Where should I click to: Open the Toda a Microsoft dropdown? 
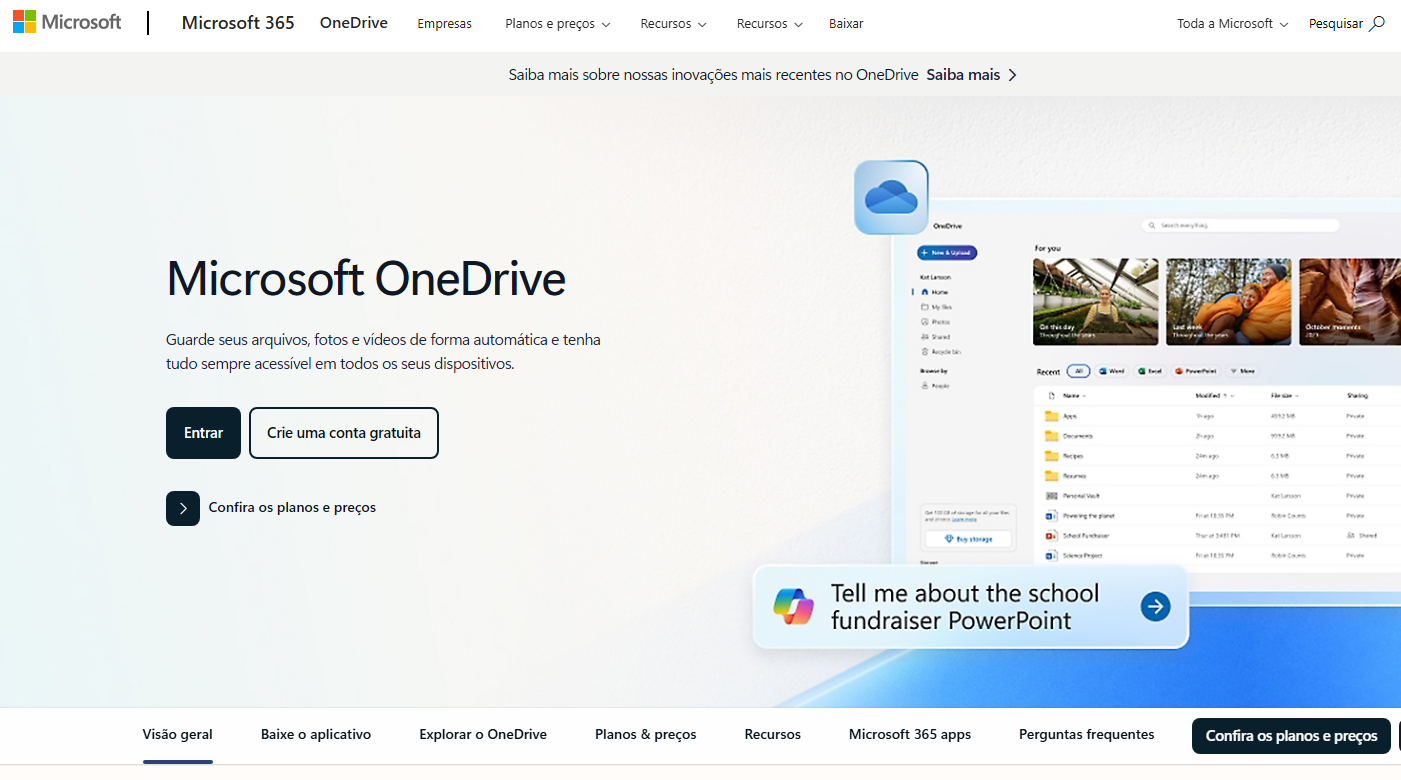pos(1231,23)
